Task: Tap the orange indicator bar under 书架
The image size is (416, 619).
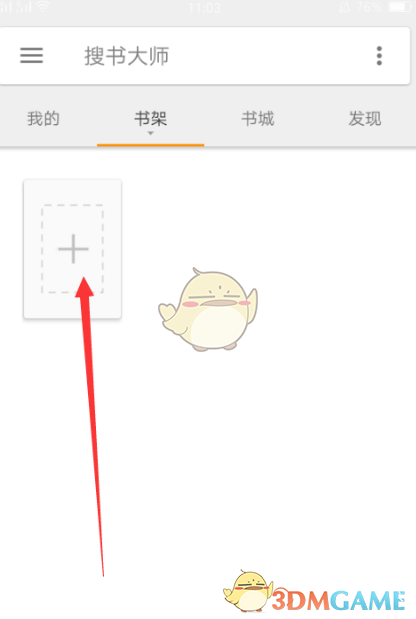Action: (x=150, y=145)
